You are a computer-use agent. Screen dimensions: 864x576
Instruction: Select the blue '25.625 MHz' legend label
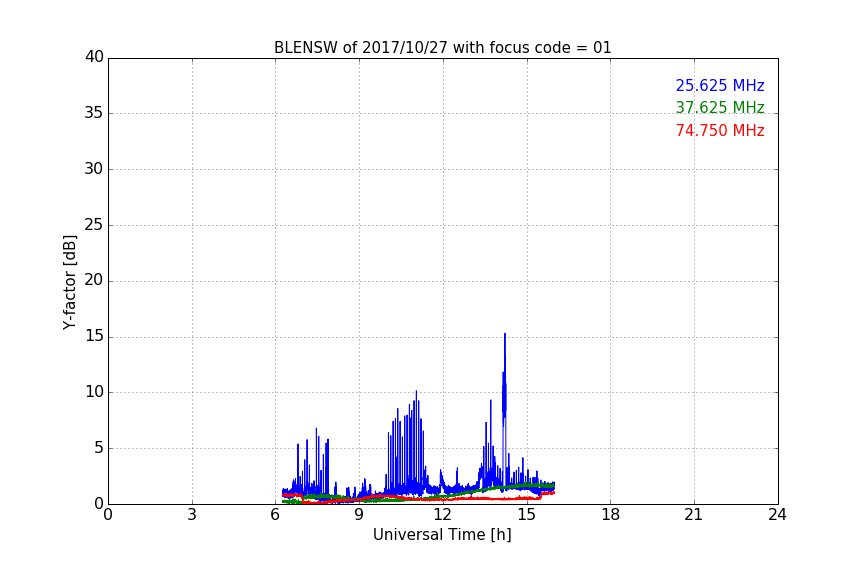pyautogui.click(x=720, y=85)
